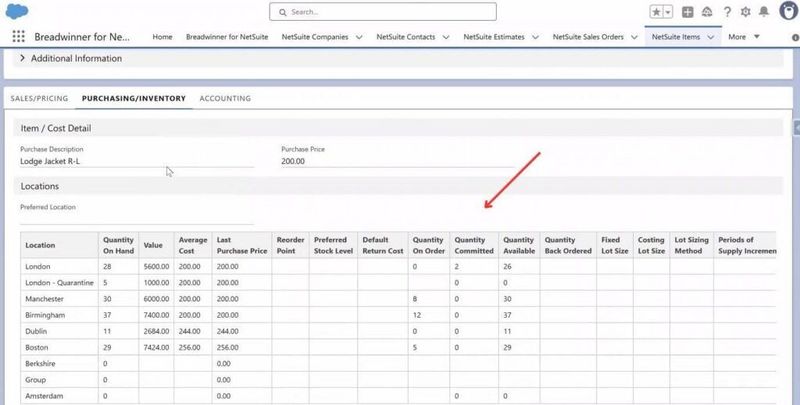Expand the NetSuite Sales Orders dropdown chevron

click(x=634, y=37)
